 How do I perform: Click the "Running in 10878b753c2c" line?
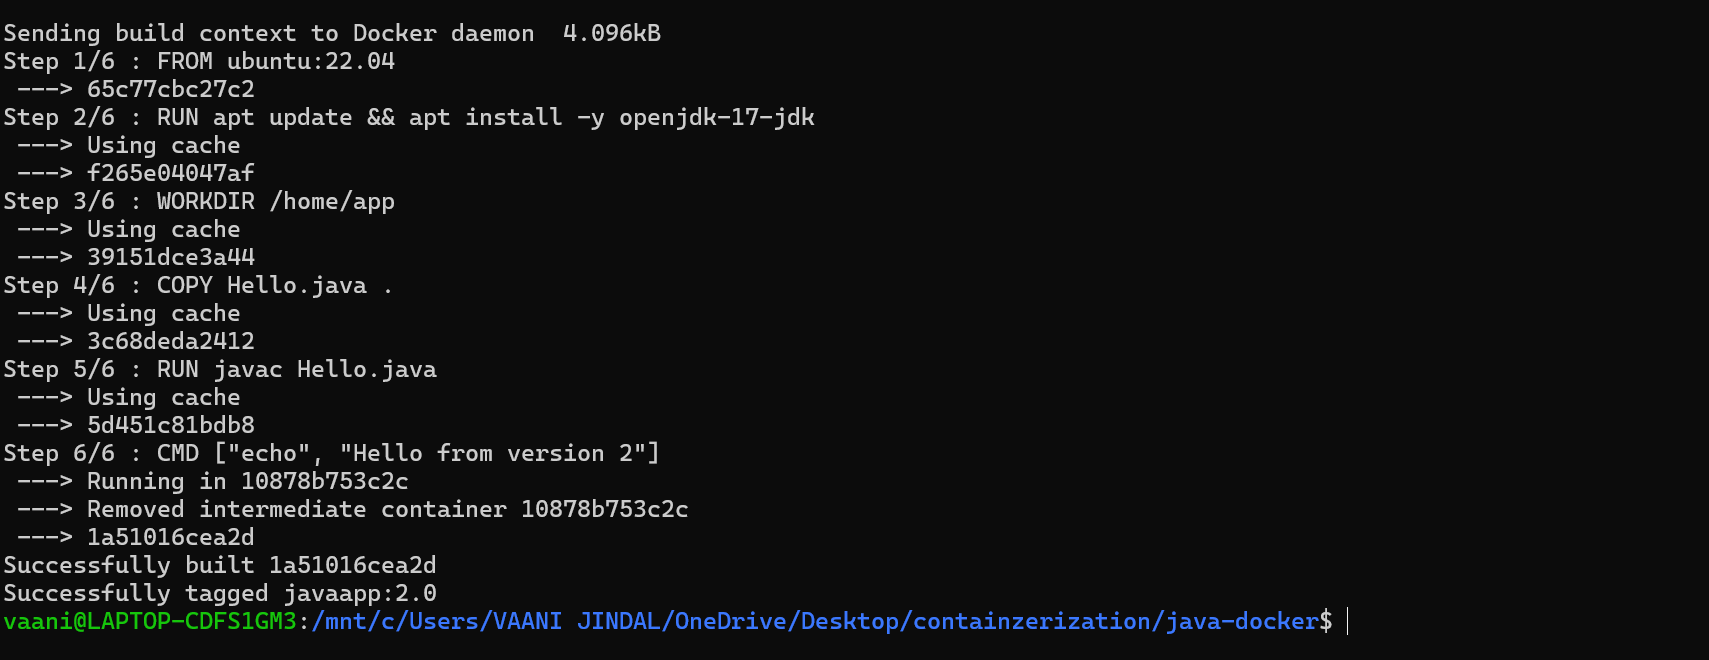coord(247,481)
